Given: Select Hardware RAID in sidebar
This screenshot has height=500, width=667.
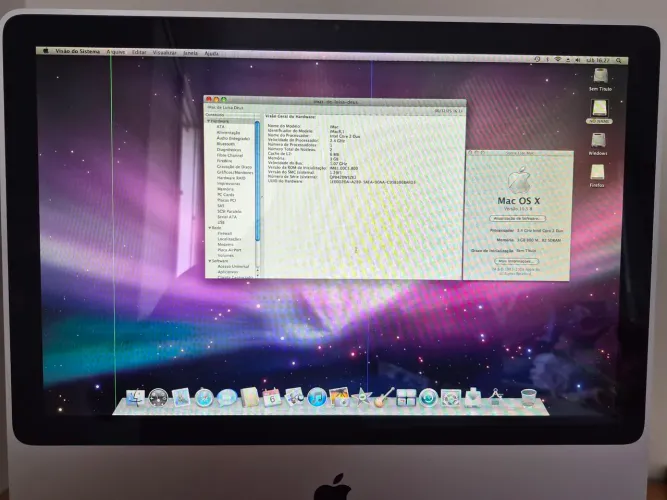Looking at the screenshot, I should click(x=231, y=178).
